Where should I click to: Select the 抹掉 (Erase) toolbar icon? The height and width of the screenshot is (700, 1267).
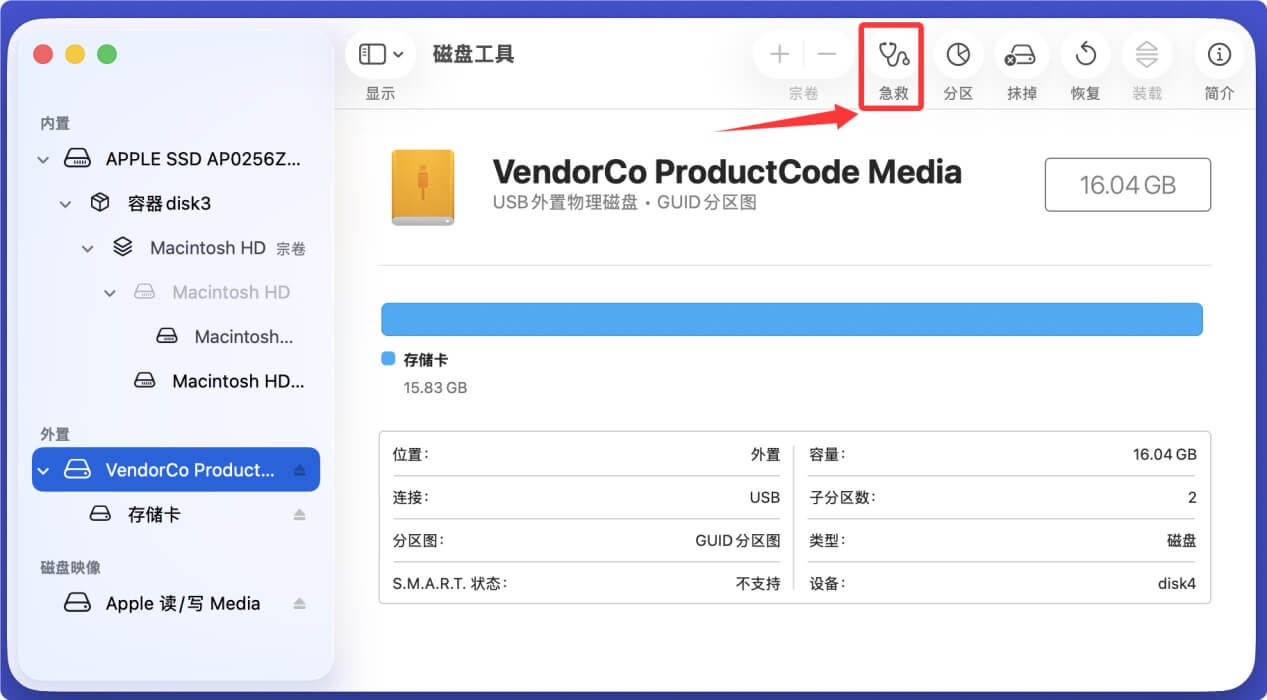(x=1021, y=55)
